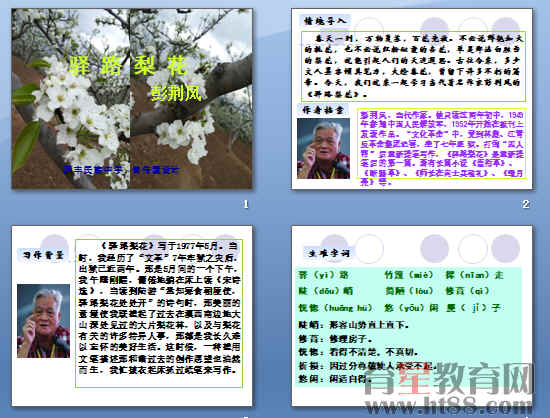
Task: Click the definition line for 陡峭 on slide 4
Action: point(354,325)
